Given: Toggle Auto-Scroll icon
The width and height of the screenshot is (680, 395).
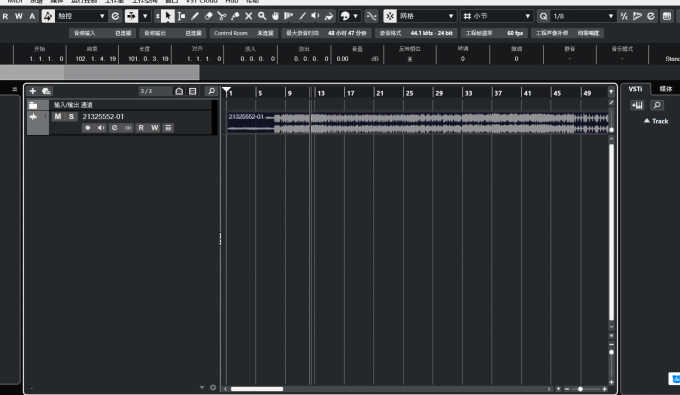Looking at the screenshot, I should pos(131,16).
